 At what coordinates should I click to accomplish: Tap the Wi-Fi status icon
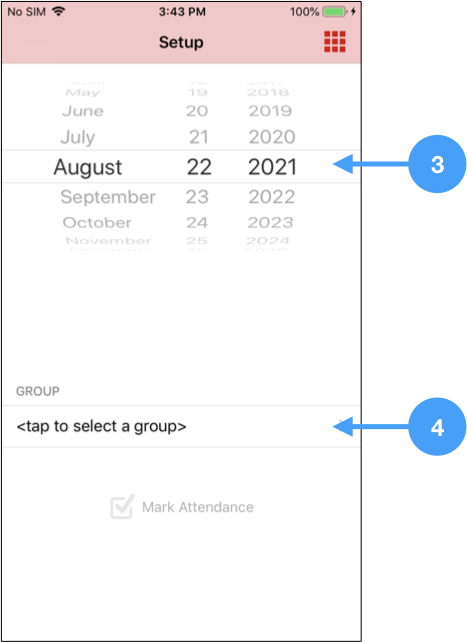coord(59,11)
